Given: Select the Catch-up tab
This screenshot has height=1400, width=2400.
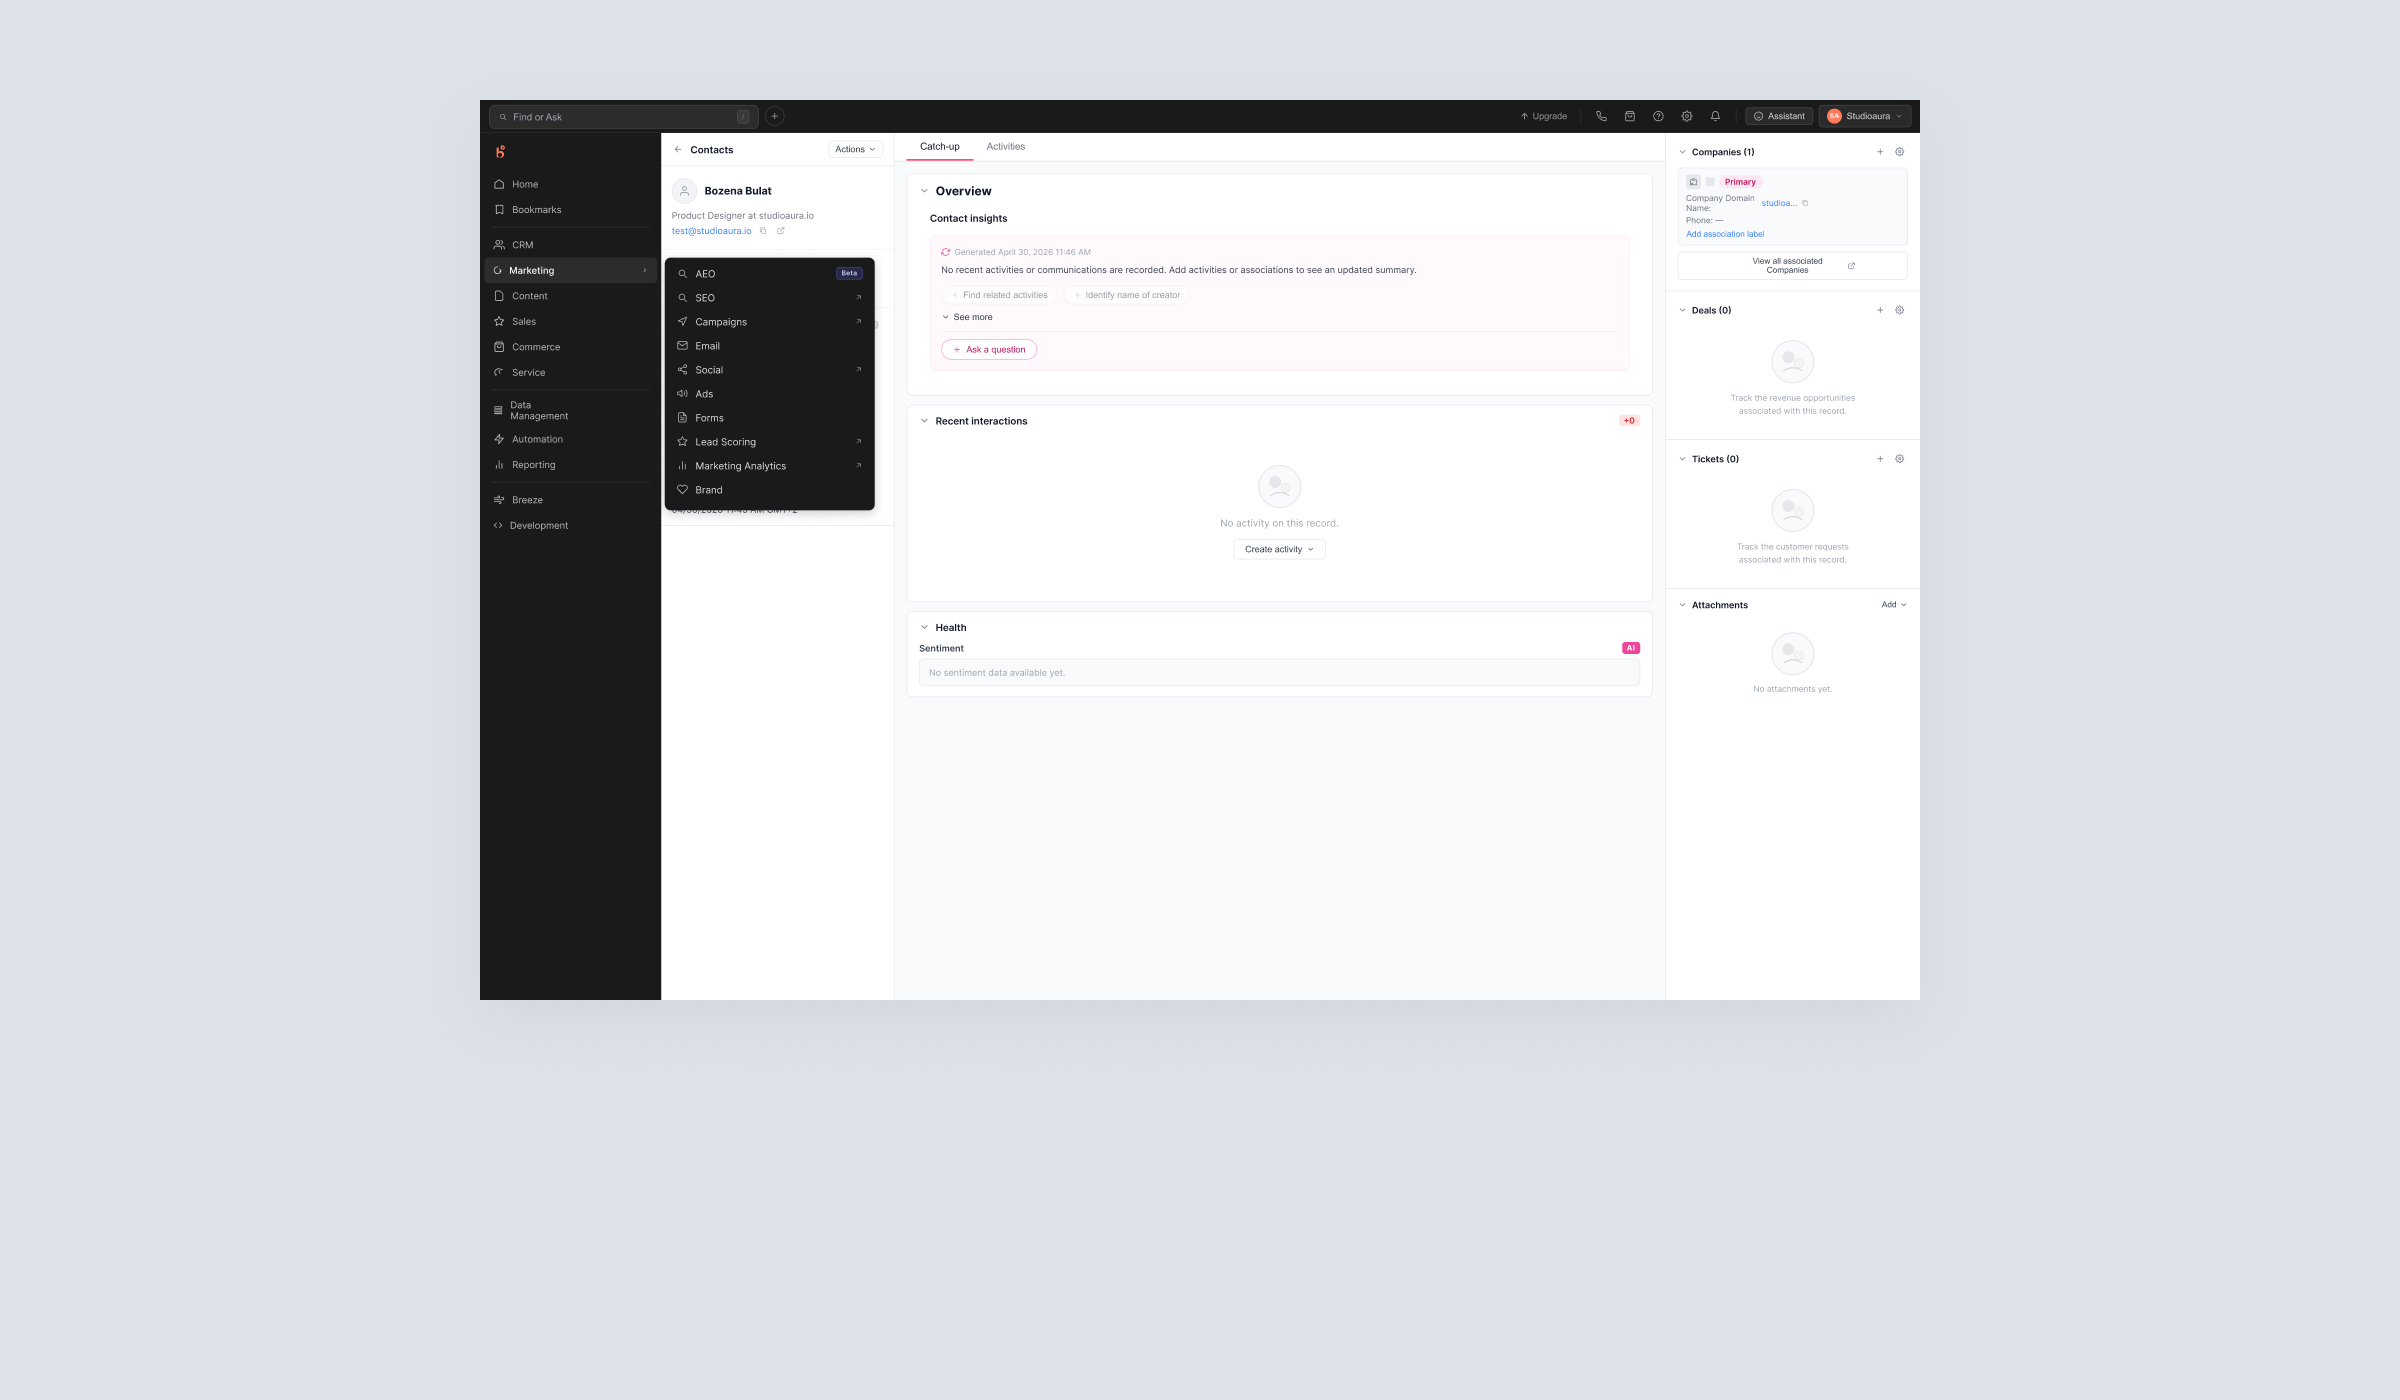Looking at the screenshot, I should (939, 147).
